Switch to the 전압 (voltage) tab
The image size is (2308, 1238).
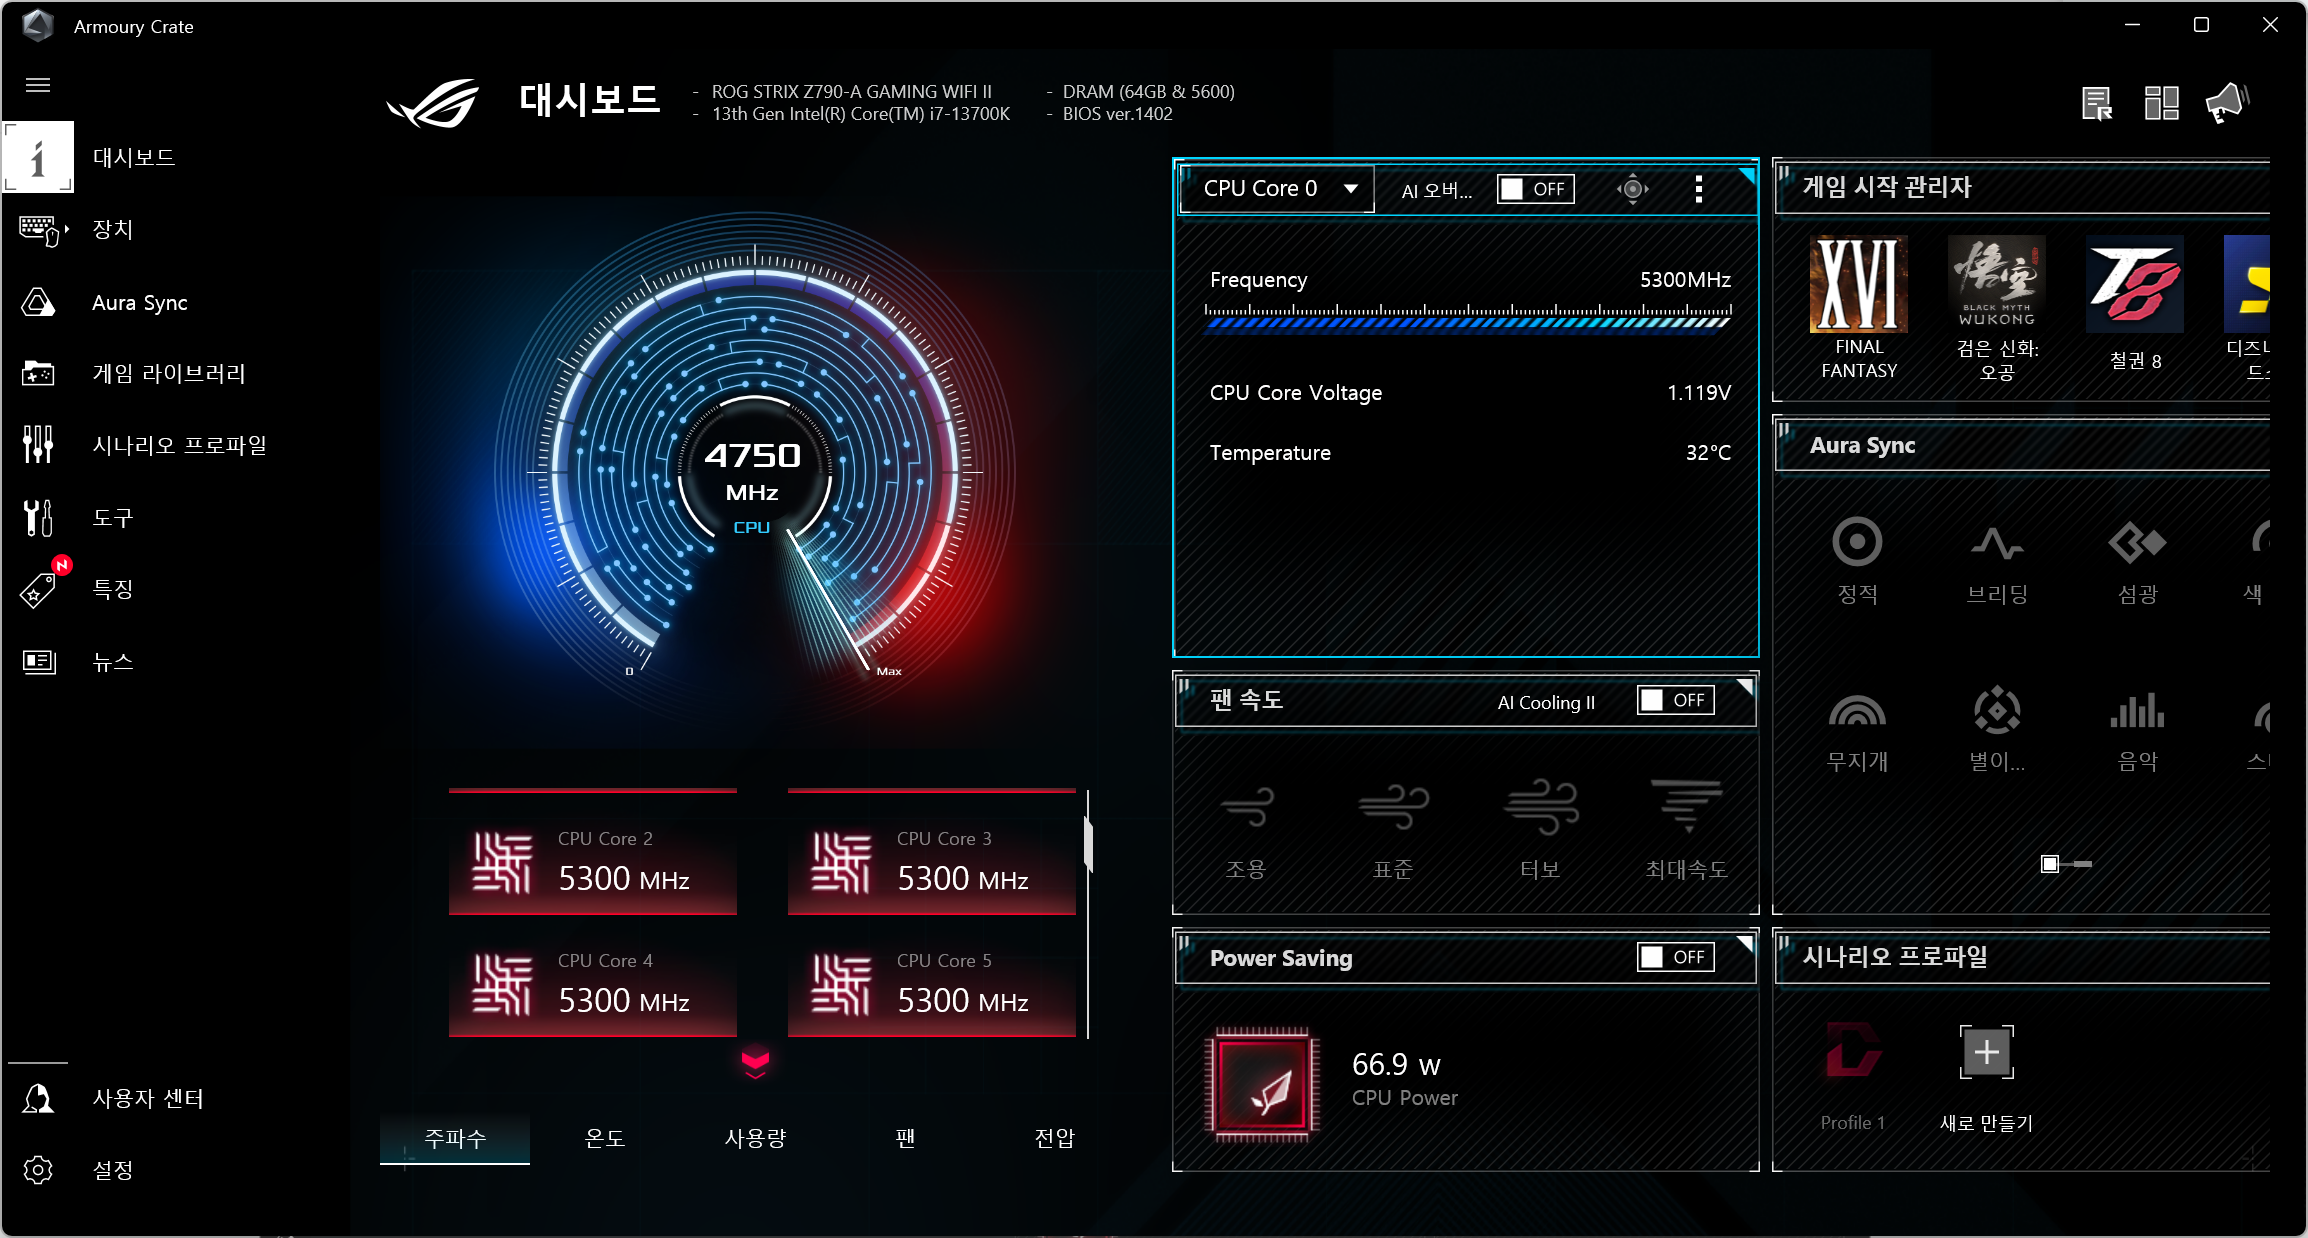[1054, 1138]
